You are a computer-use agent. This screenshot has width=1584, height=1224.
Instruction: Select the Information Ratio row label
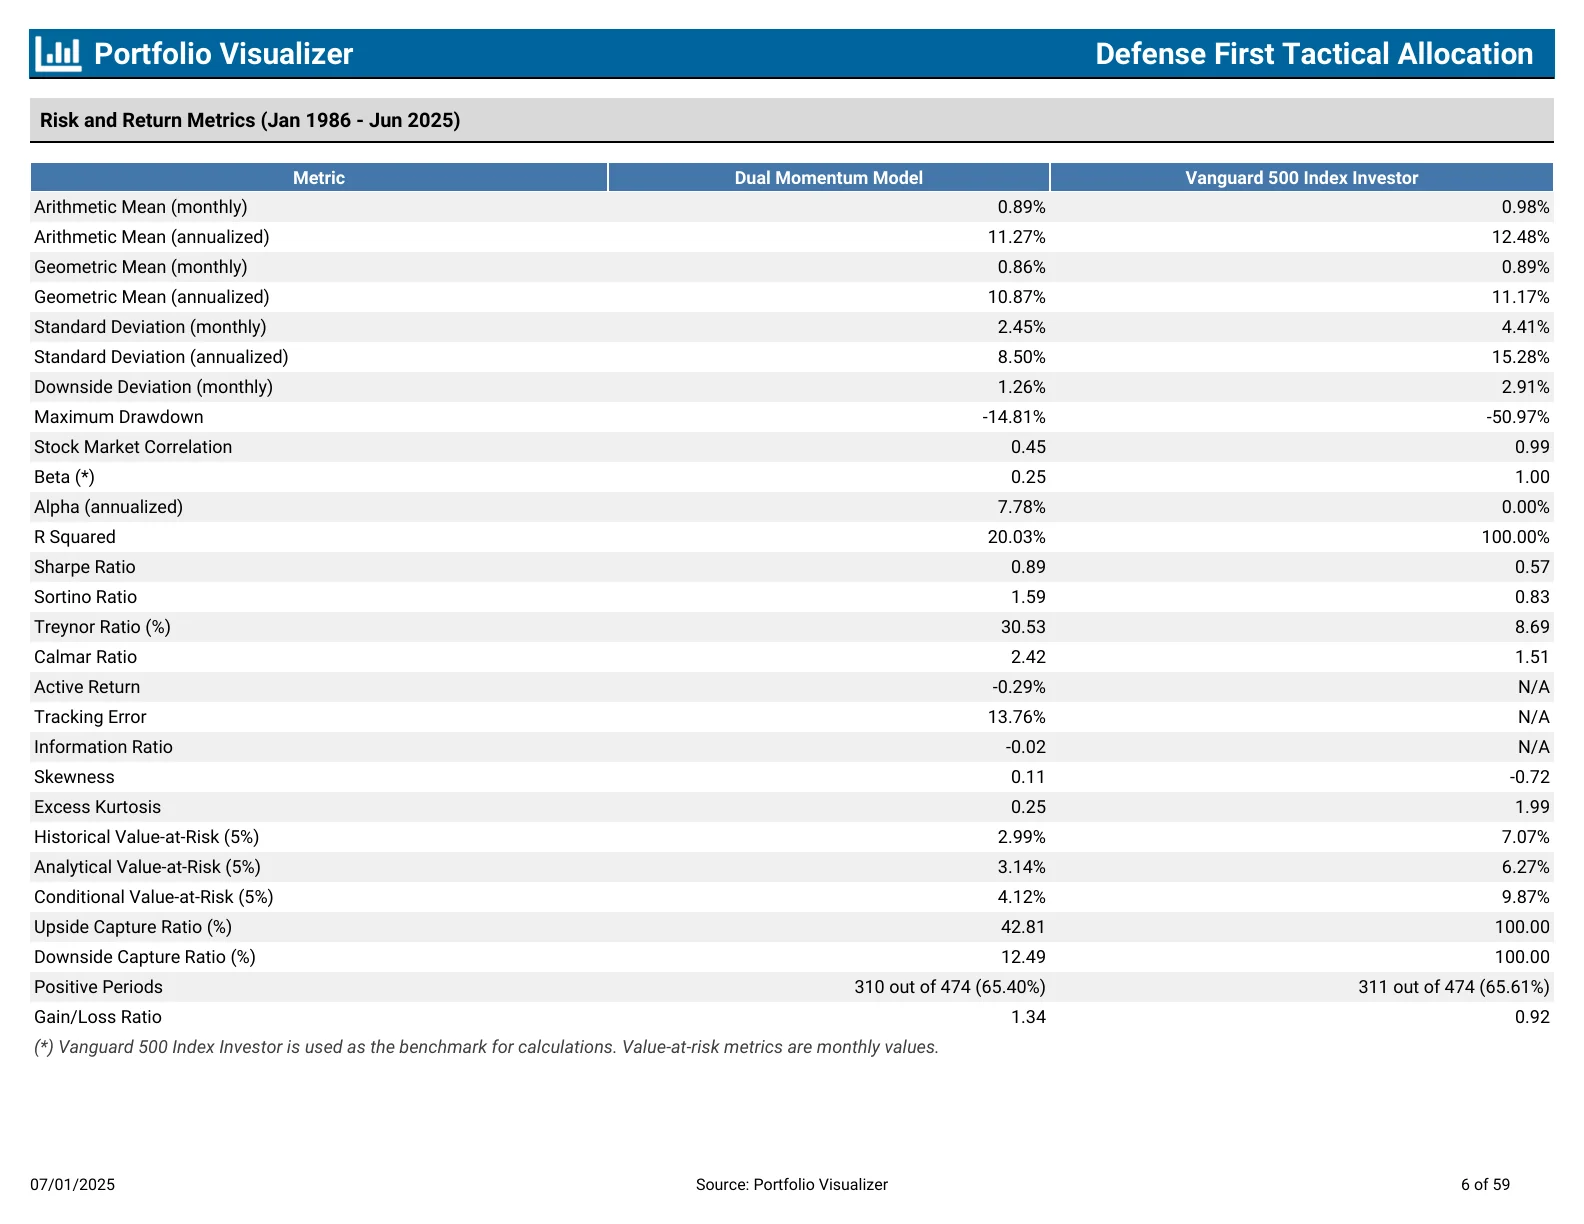(103, 747)
